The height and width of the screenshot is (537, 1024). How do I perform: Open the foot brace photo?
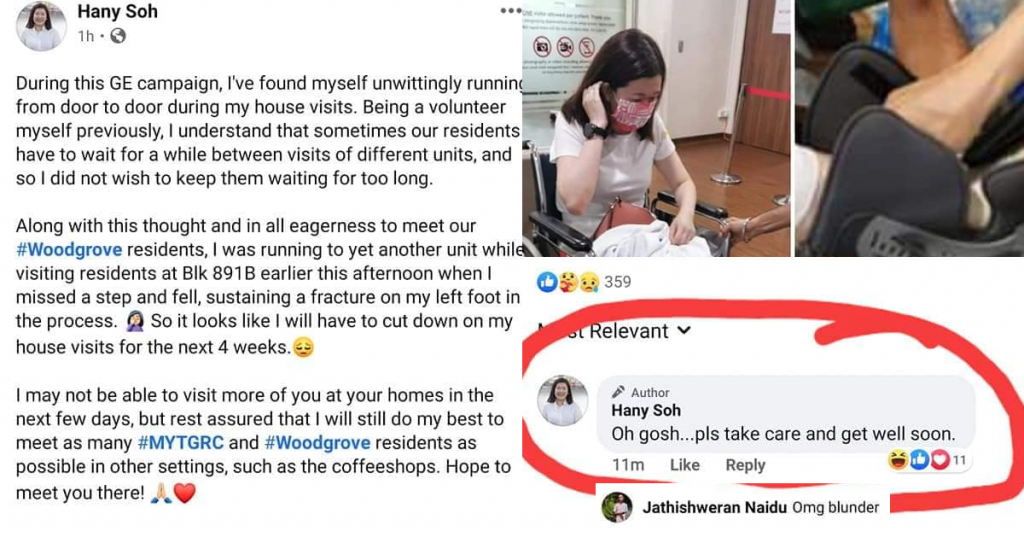click(x=909, y=128)
